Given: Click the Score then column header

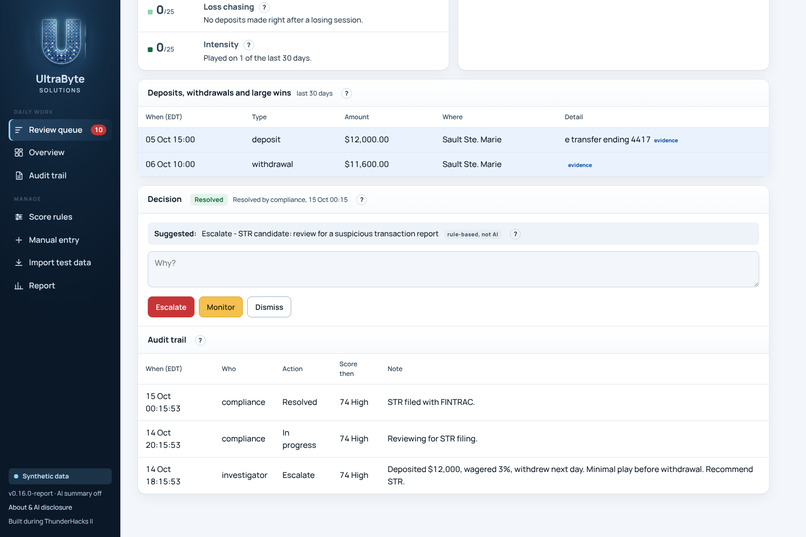Looking at the screenshot, I should click(x=348, y=368).
